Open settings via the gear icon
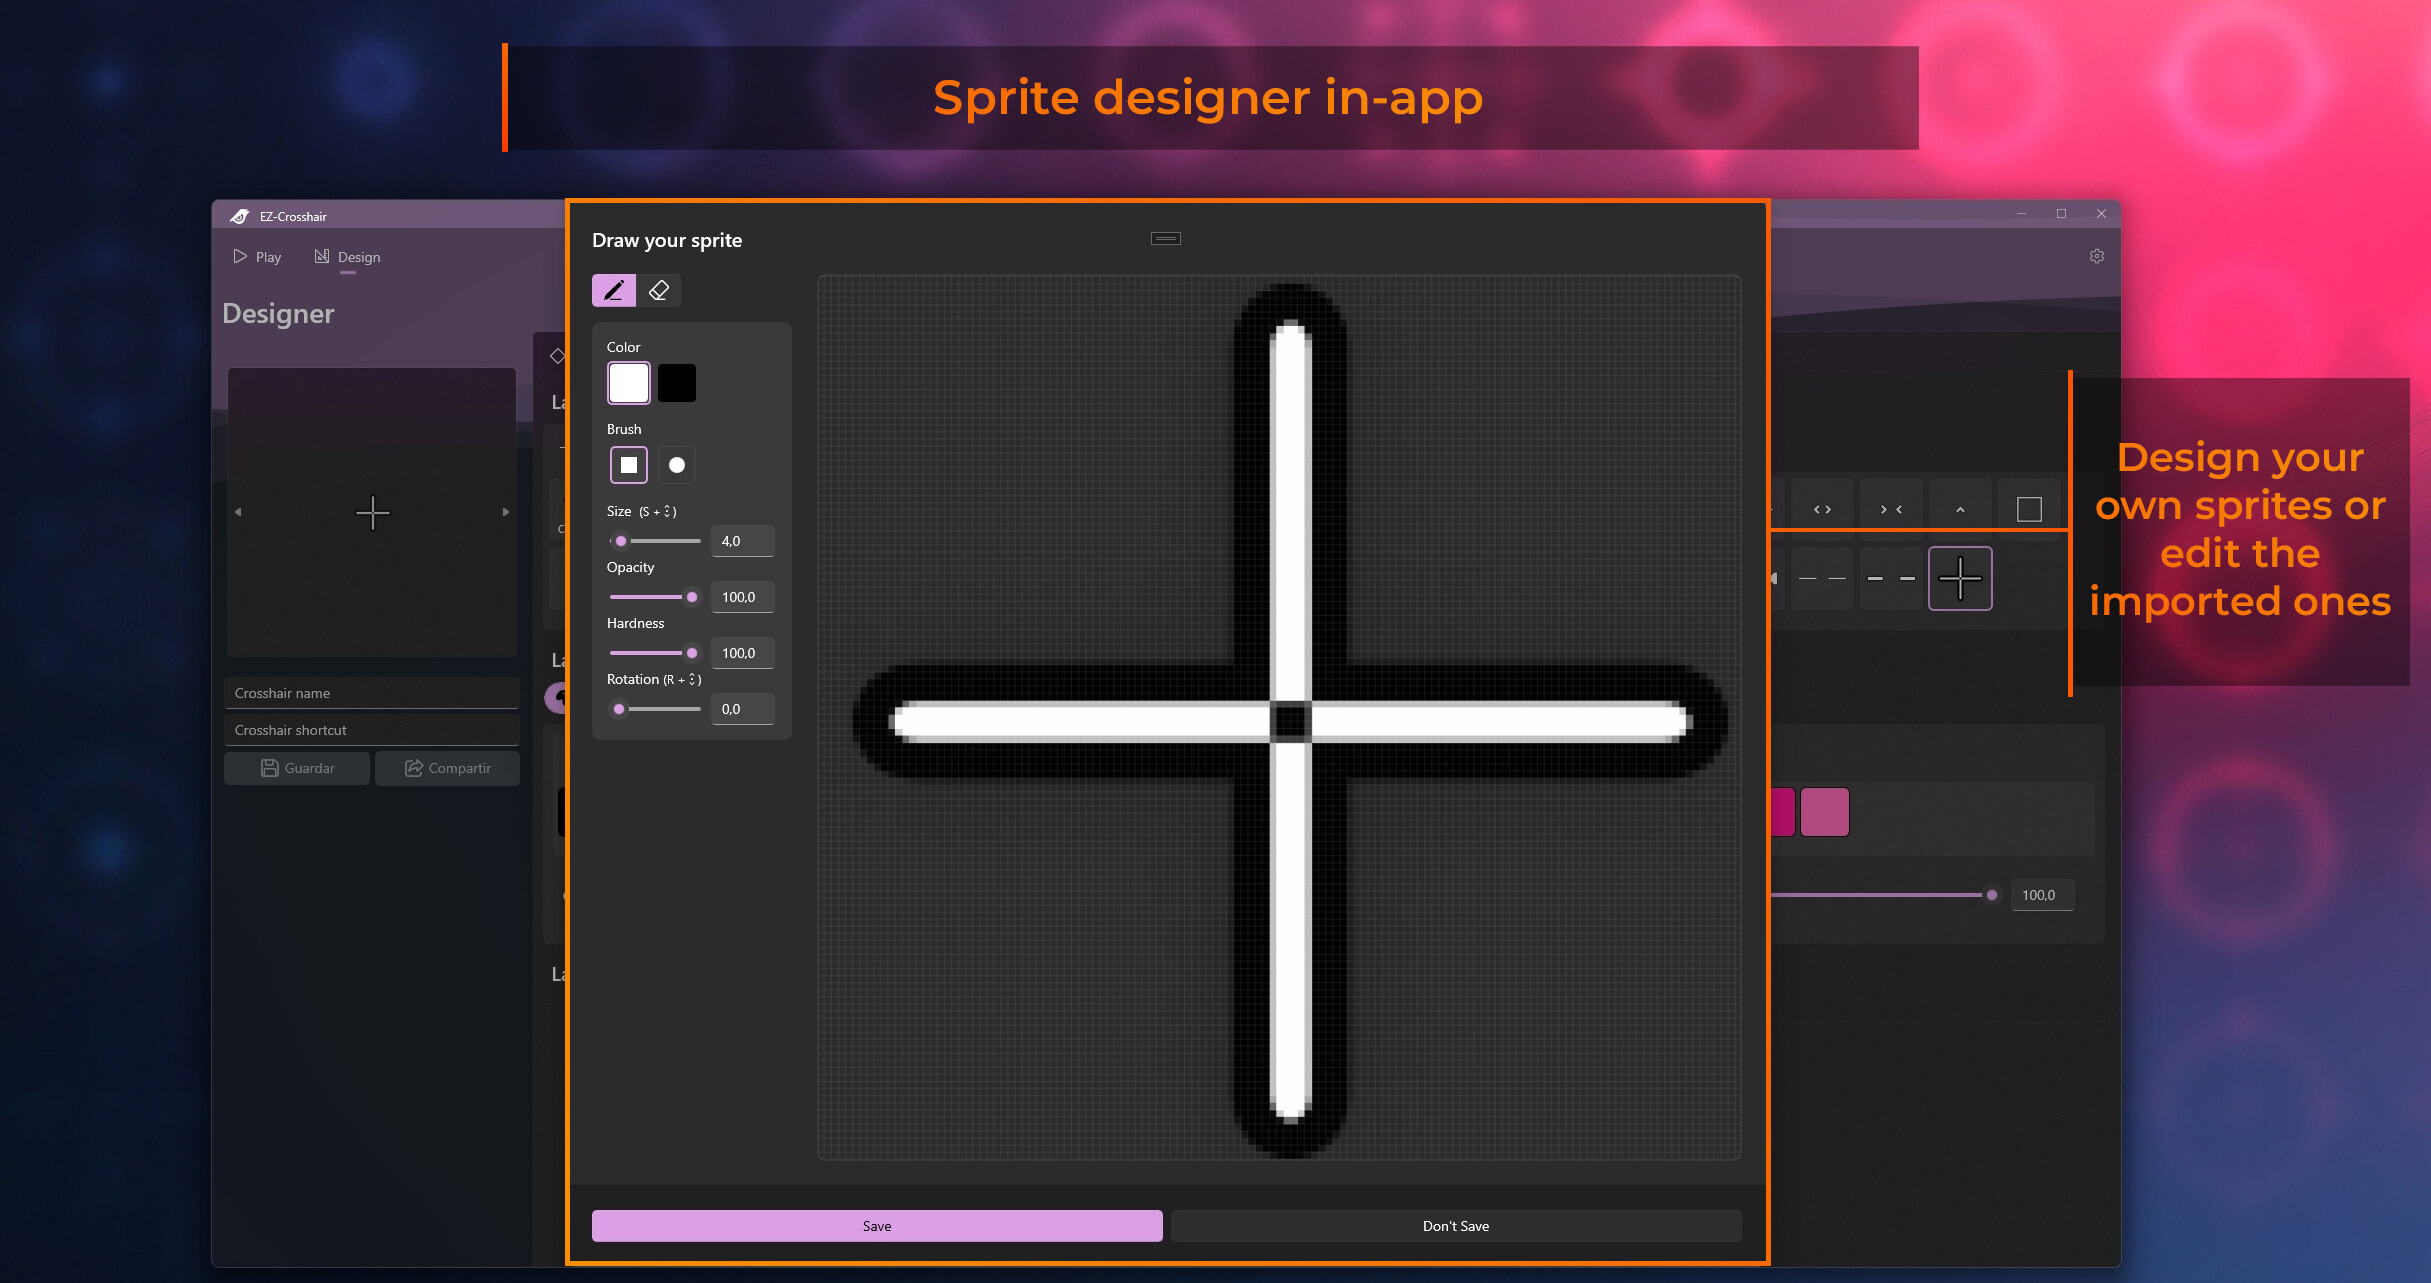 pos(2096,256)
